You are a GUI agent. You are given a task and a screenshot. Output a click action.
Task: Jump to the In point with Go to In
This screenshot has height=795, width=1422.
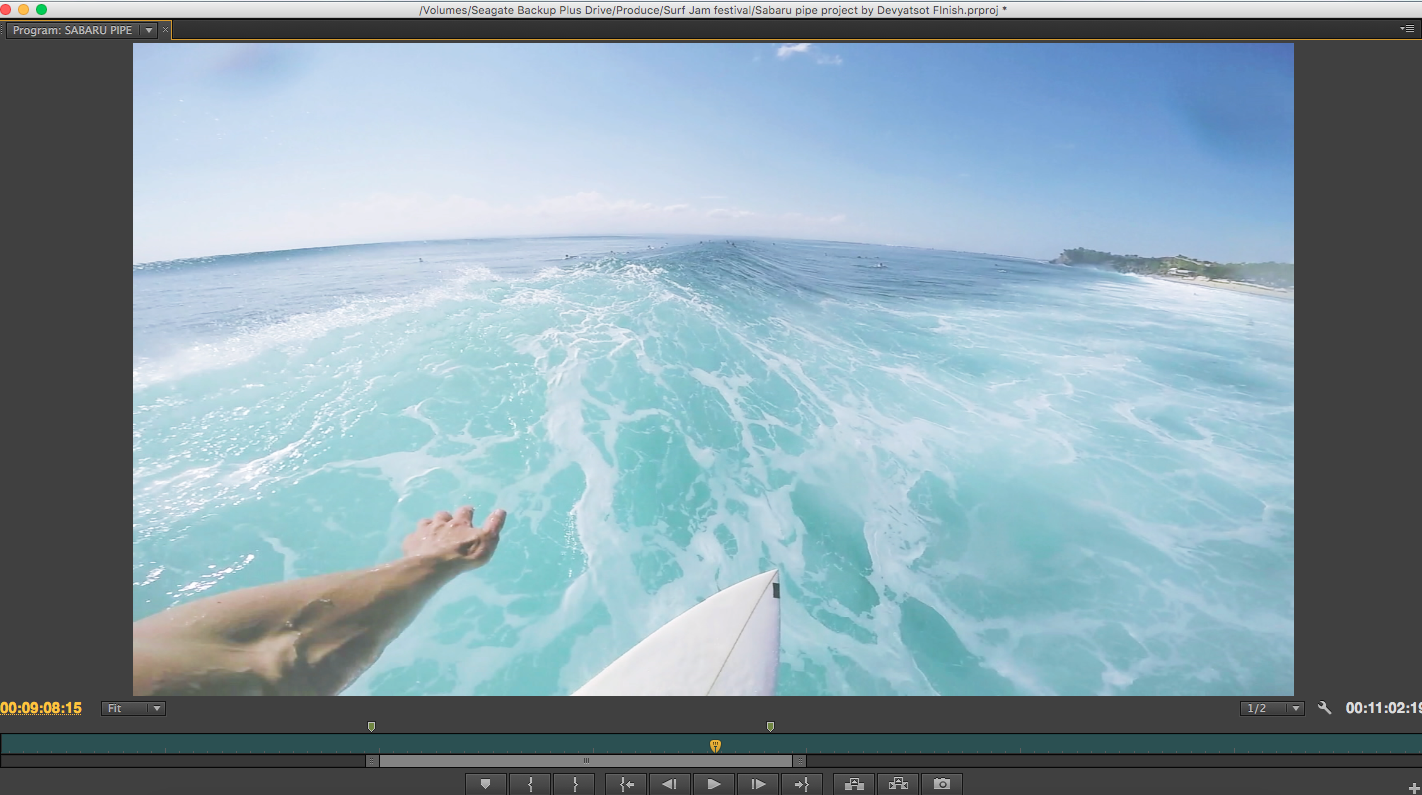point(626,785)
